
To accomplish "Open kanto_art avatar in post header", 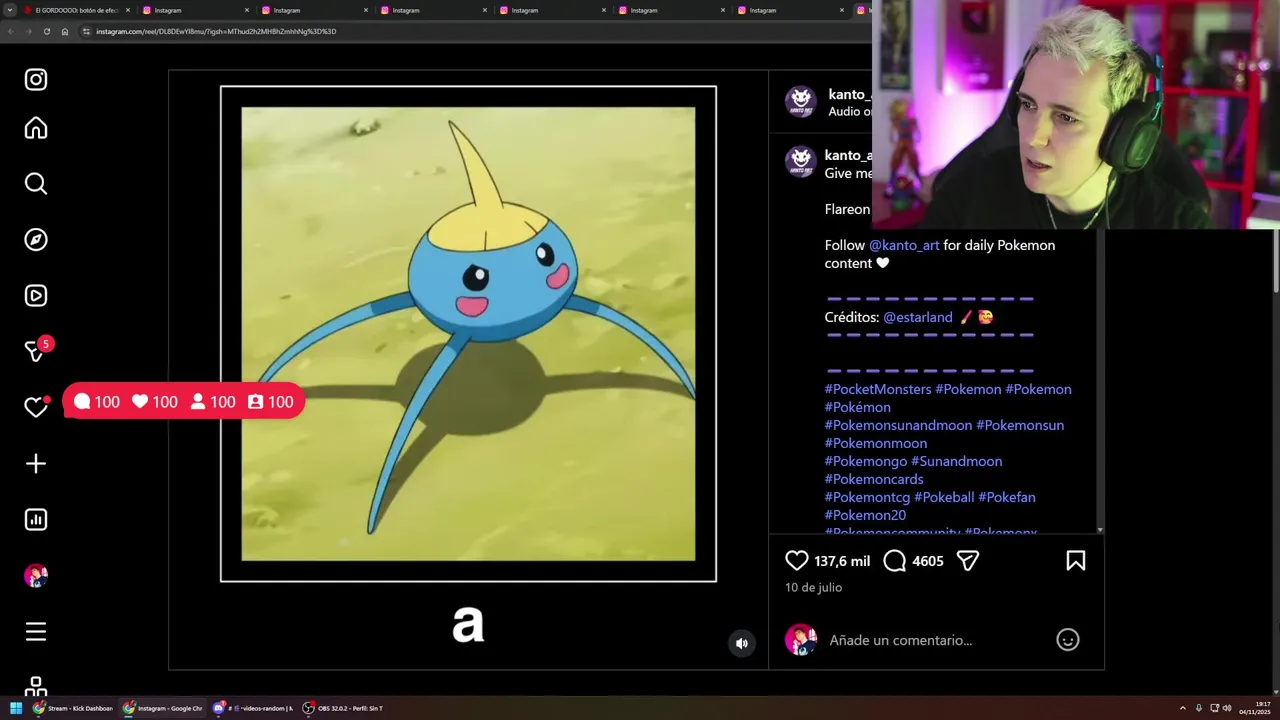I will point(800,102).
